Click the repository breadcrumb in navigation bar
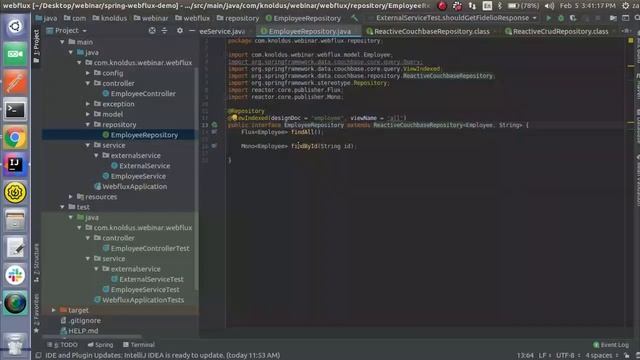 [x=238, y=18]
